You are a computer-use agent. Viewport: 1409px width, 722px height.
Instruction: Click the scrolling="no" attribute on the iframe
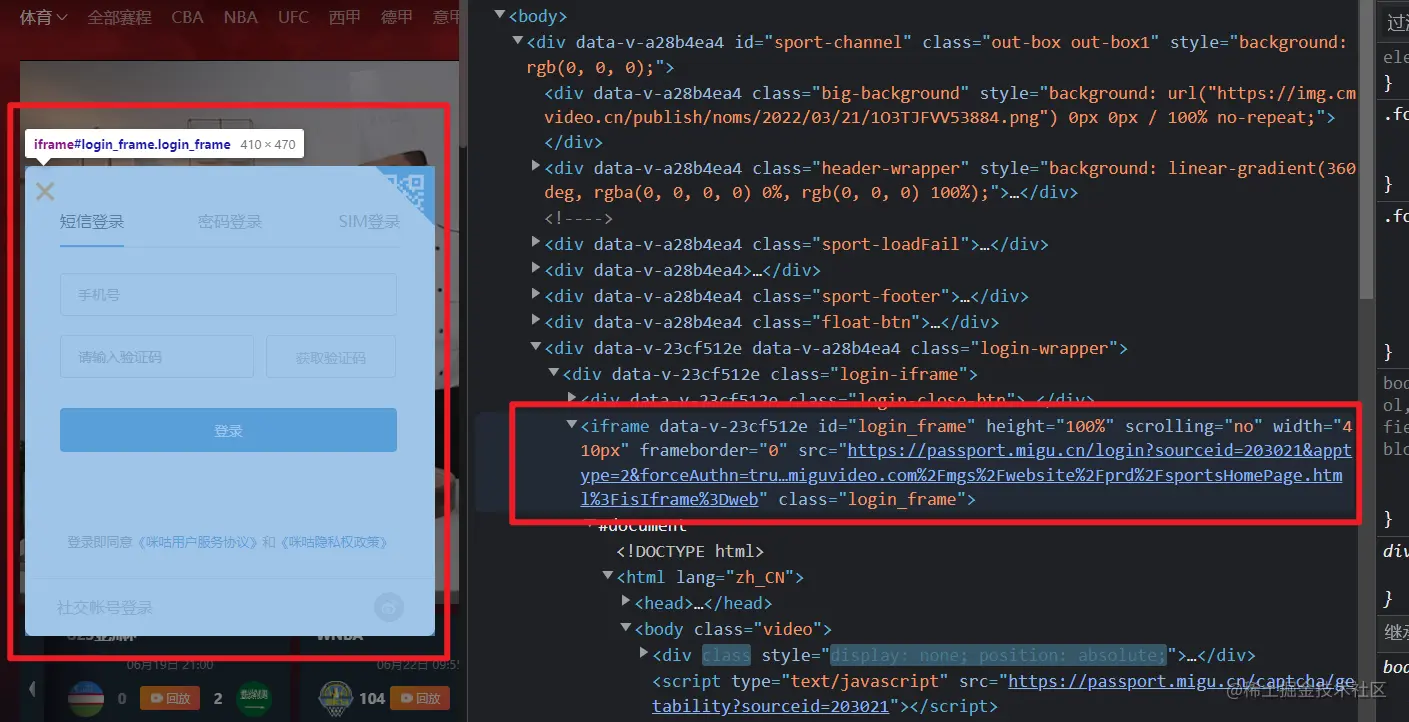coord(1194,425)
